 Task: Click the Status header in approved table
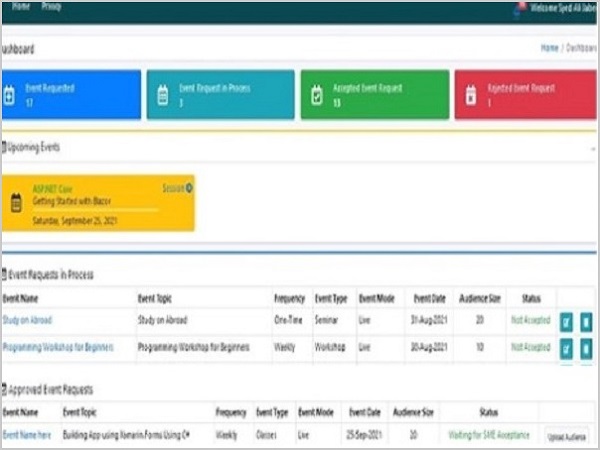pyautogui.click(x=489, y=412)
